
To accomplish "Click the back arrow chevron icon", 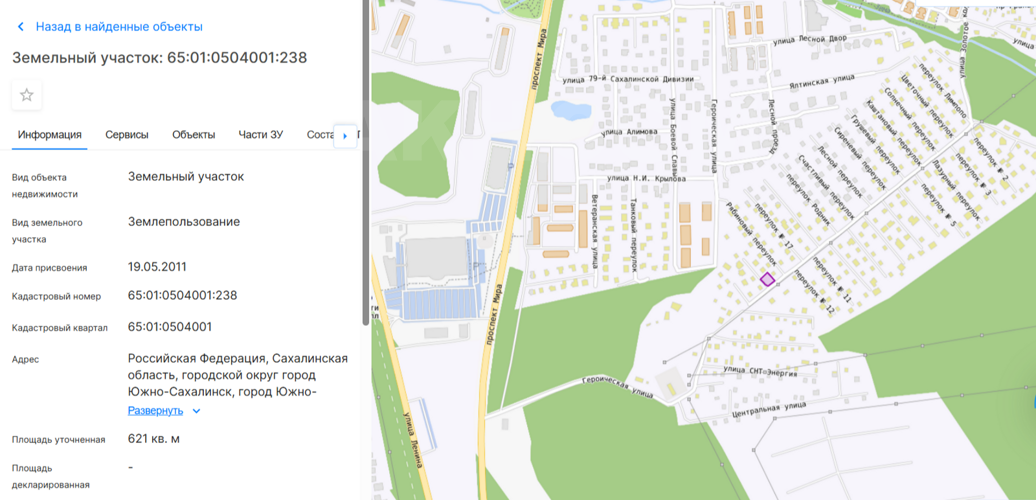I will [x=21, y=27].
